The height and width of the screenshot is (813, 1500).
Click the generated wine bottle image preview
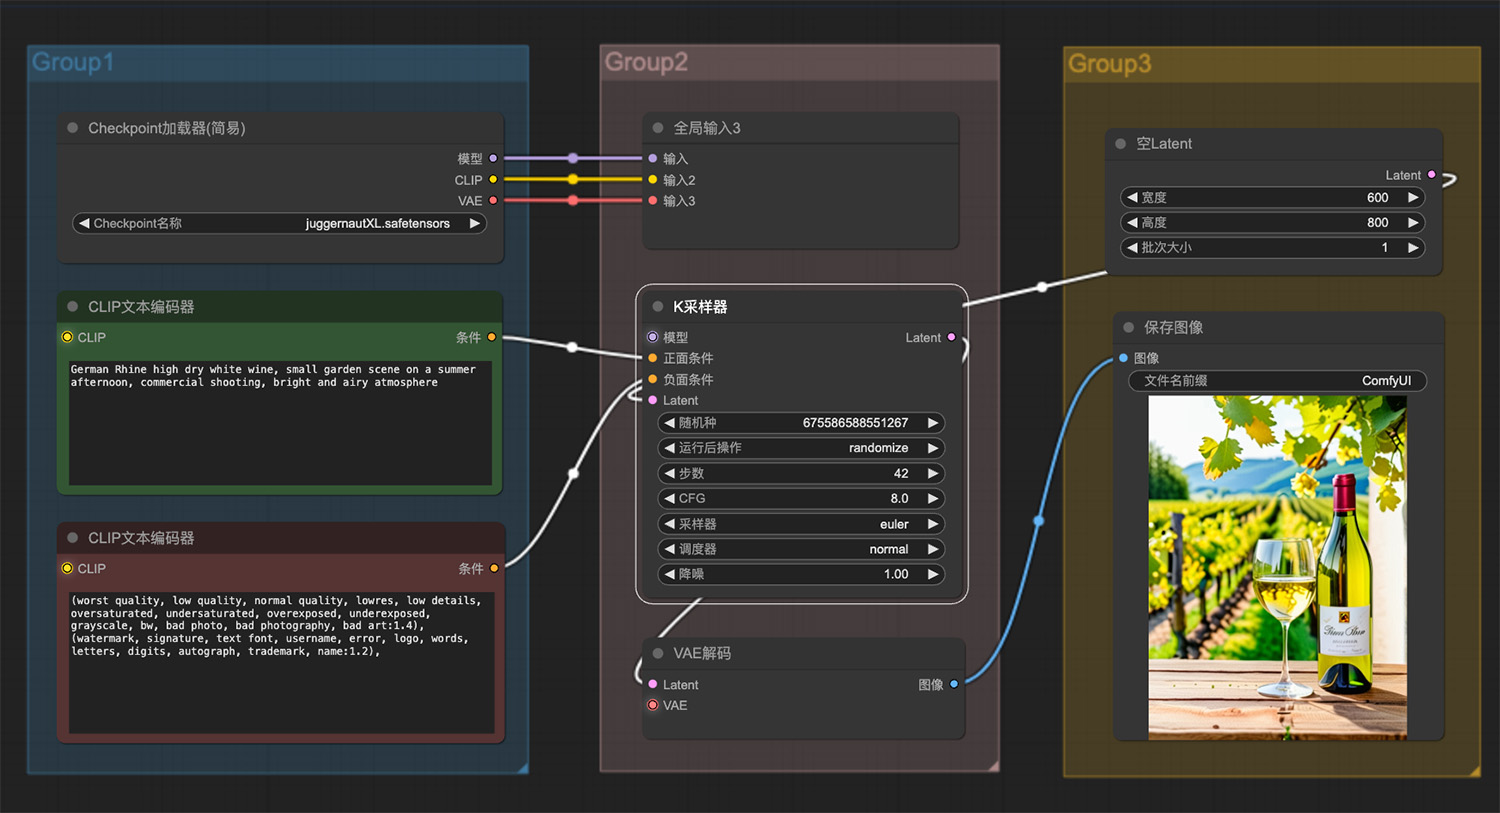click(x=1277, y=568)
